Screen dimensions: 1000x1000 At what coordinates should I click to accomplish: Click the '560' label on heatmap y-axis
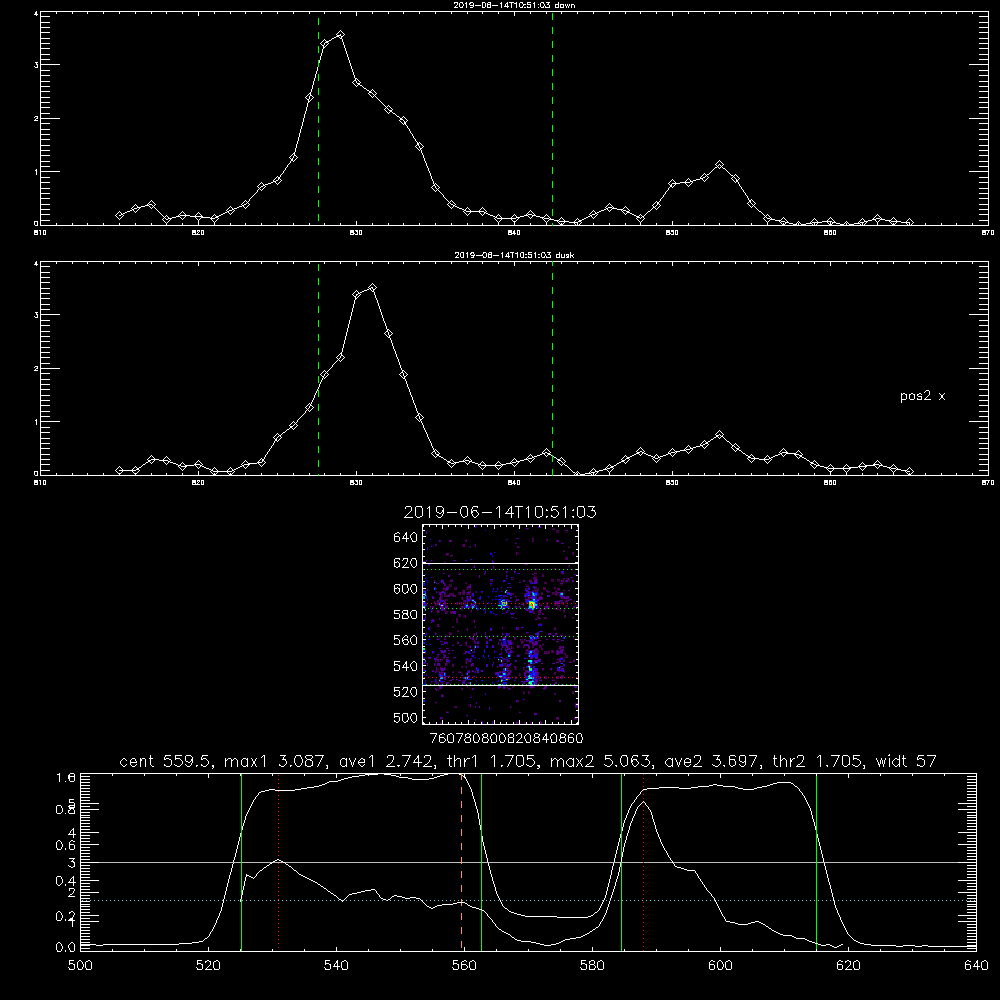(405, 640)
